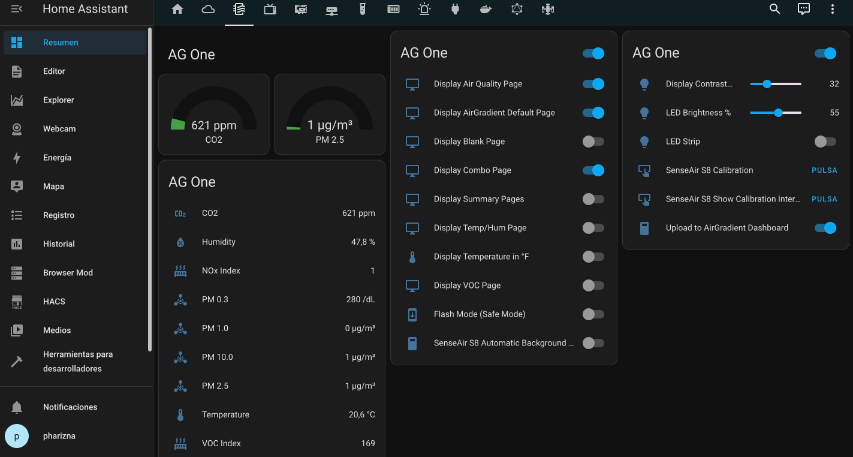The width and height of the screenshot is (853, 457).
Task: Click the Medios play icon
Action: coord(17,330)
